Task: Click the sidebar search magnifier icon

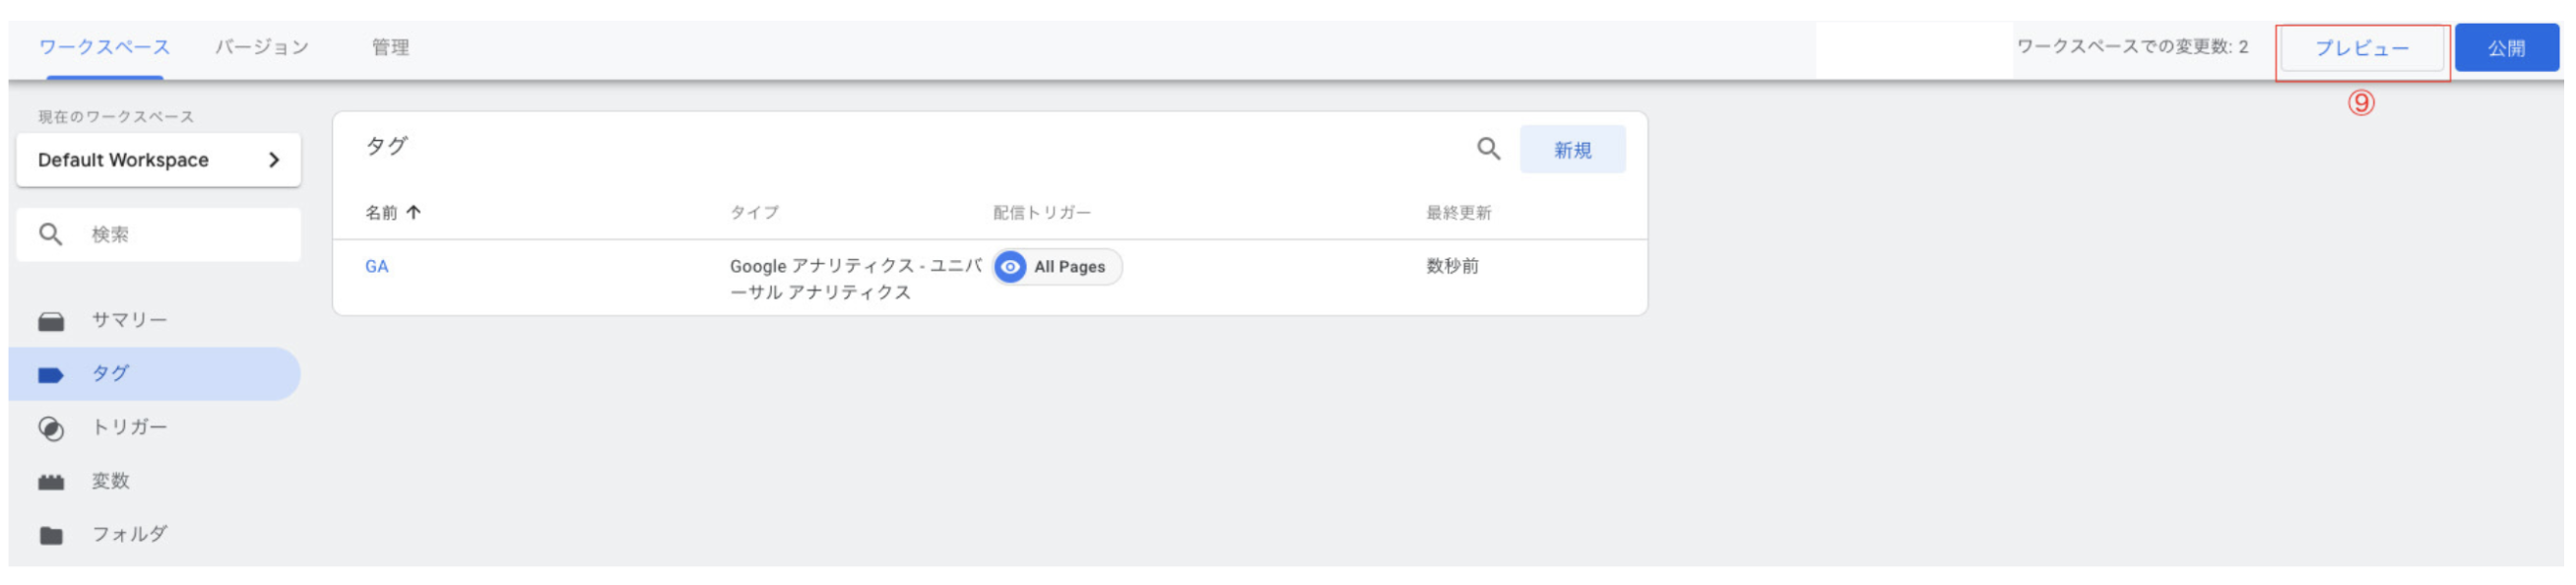Action: click(x=50, y=235)
